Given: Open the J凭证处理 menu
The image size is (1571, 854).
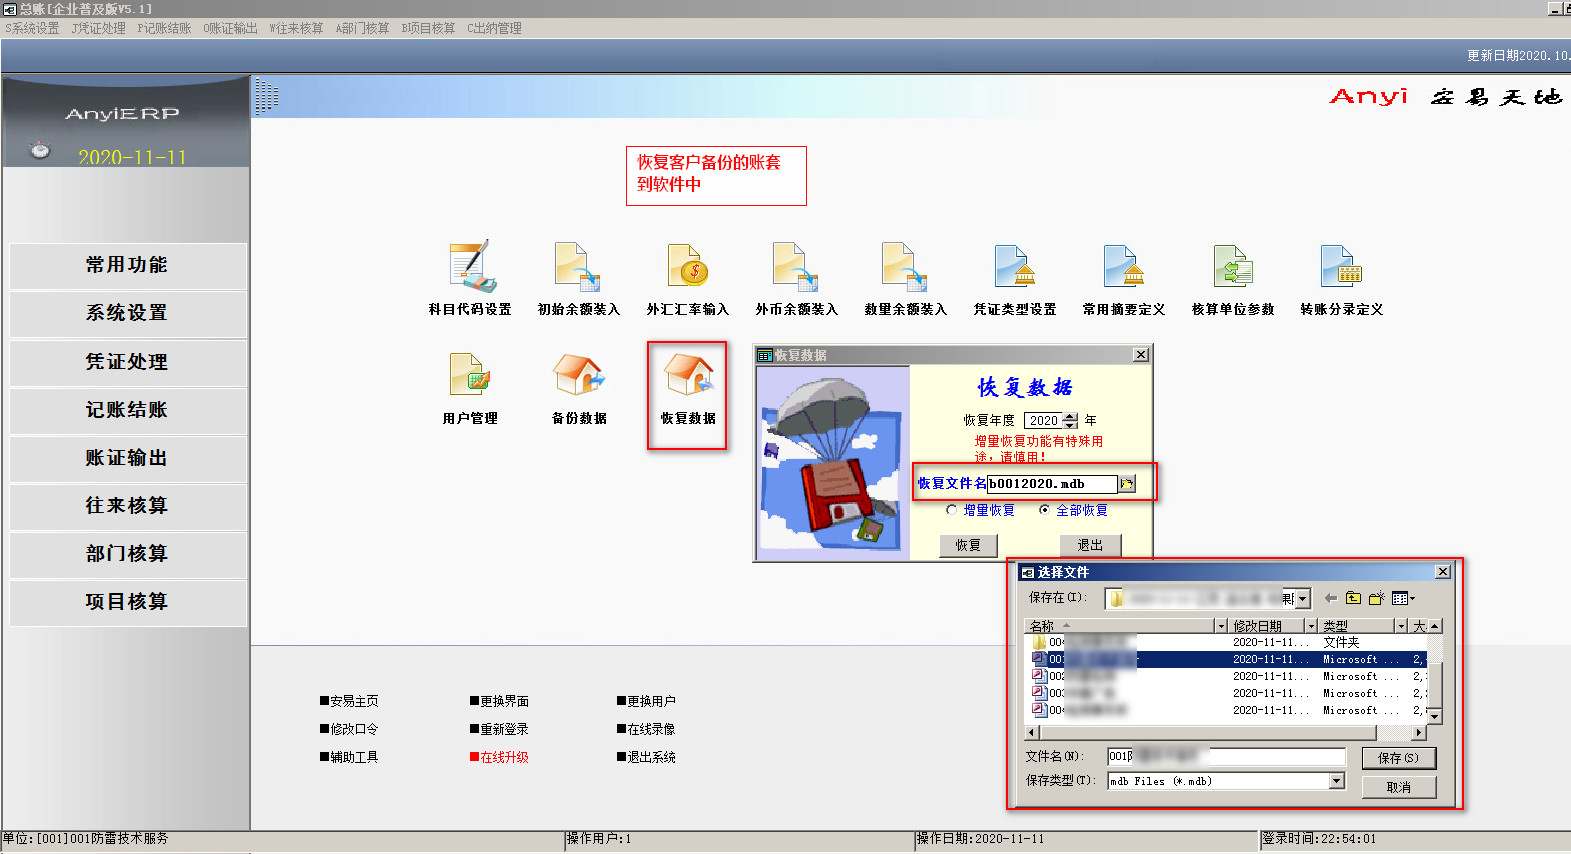Looking at the screenshot, I should 98,28.
